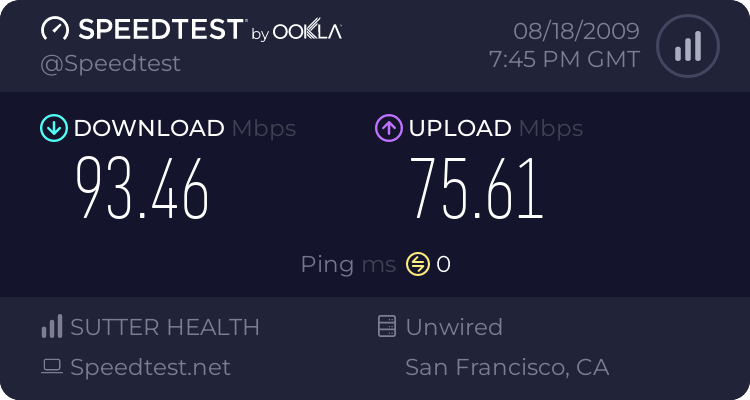Click the Speedtest gauge logo icon
This screenshot has height=400, width=750.
pyautogui.click(x=55, y=29)
